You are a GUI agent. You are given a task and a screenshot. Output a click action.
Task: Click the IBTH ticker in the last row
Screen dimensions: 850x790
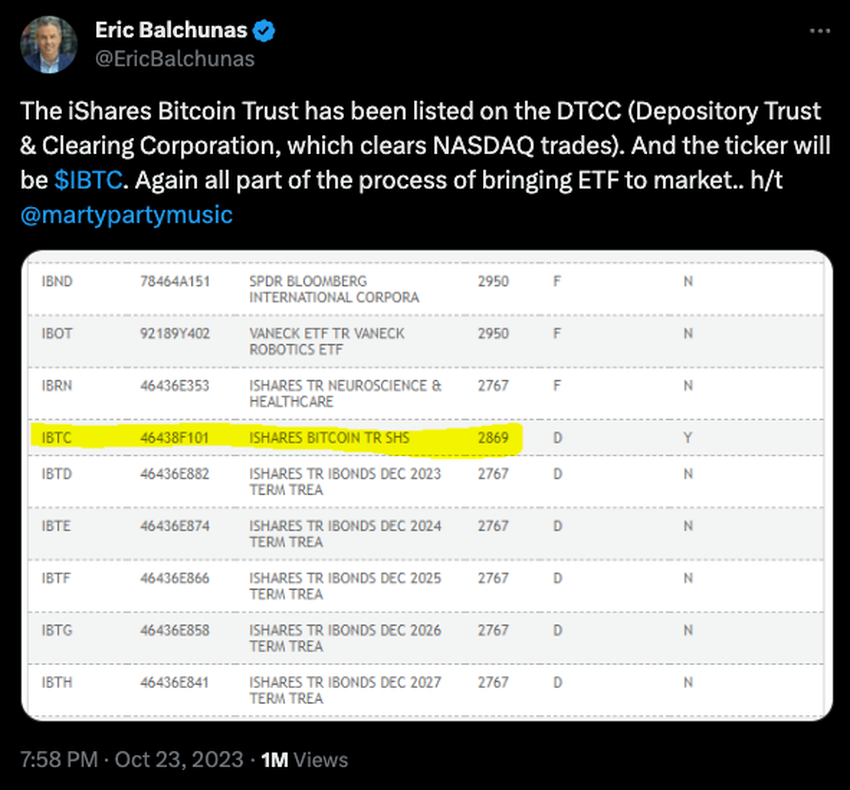(x=56, y=682)
